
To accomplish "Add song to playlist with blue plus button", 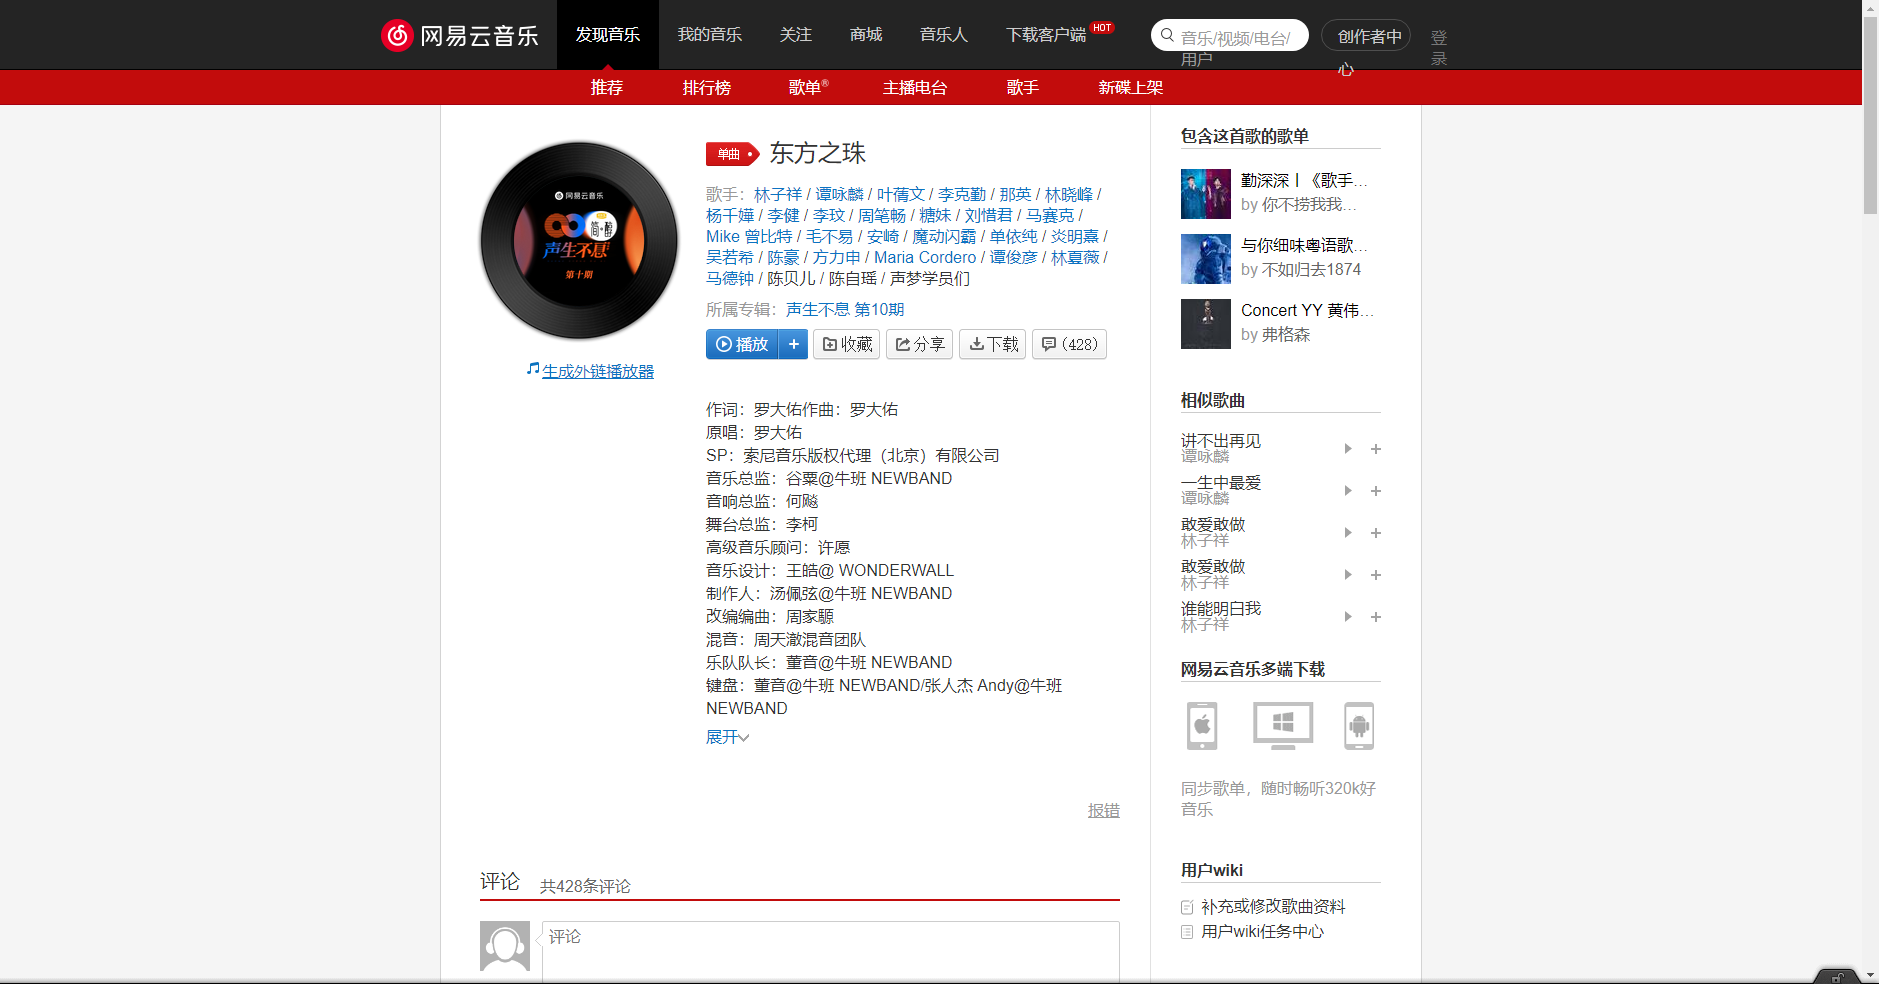I will coord(794,344).
